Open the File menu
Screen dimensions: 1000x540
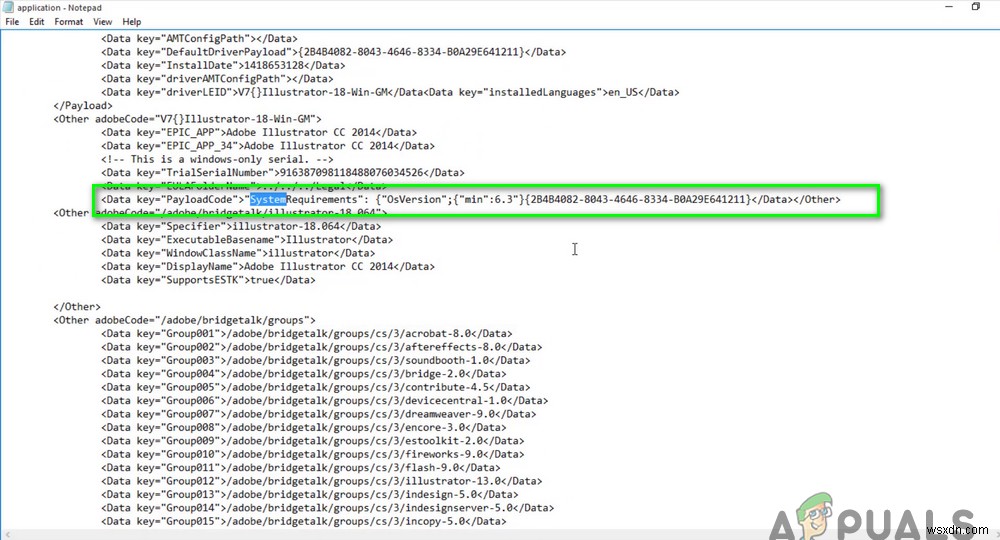pyautogui.click(x=12, y=22)
